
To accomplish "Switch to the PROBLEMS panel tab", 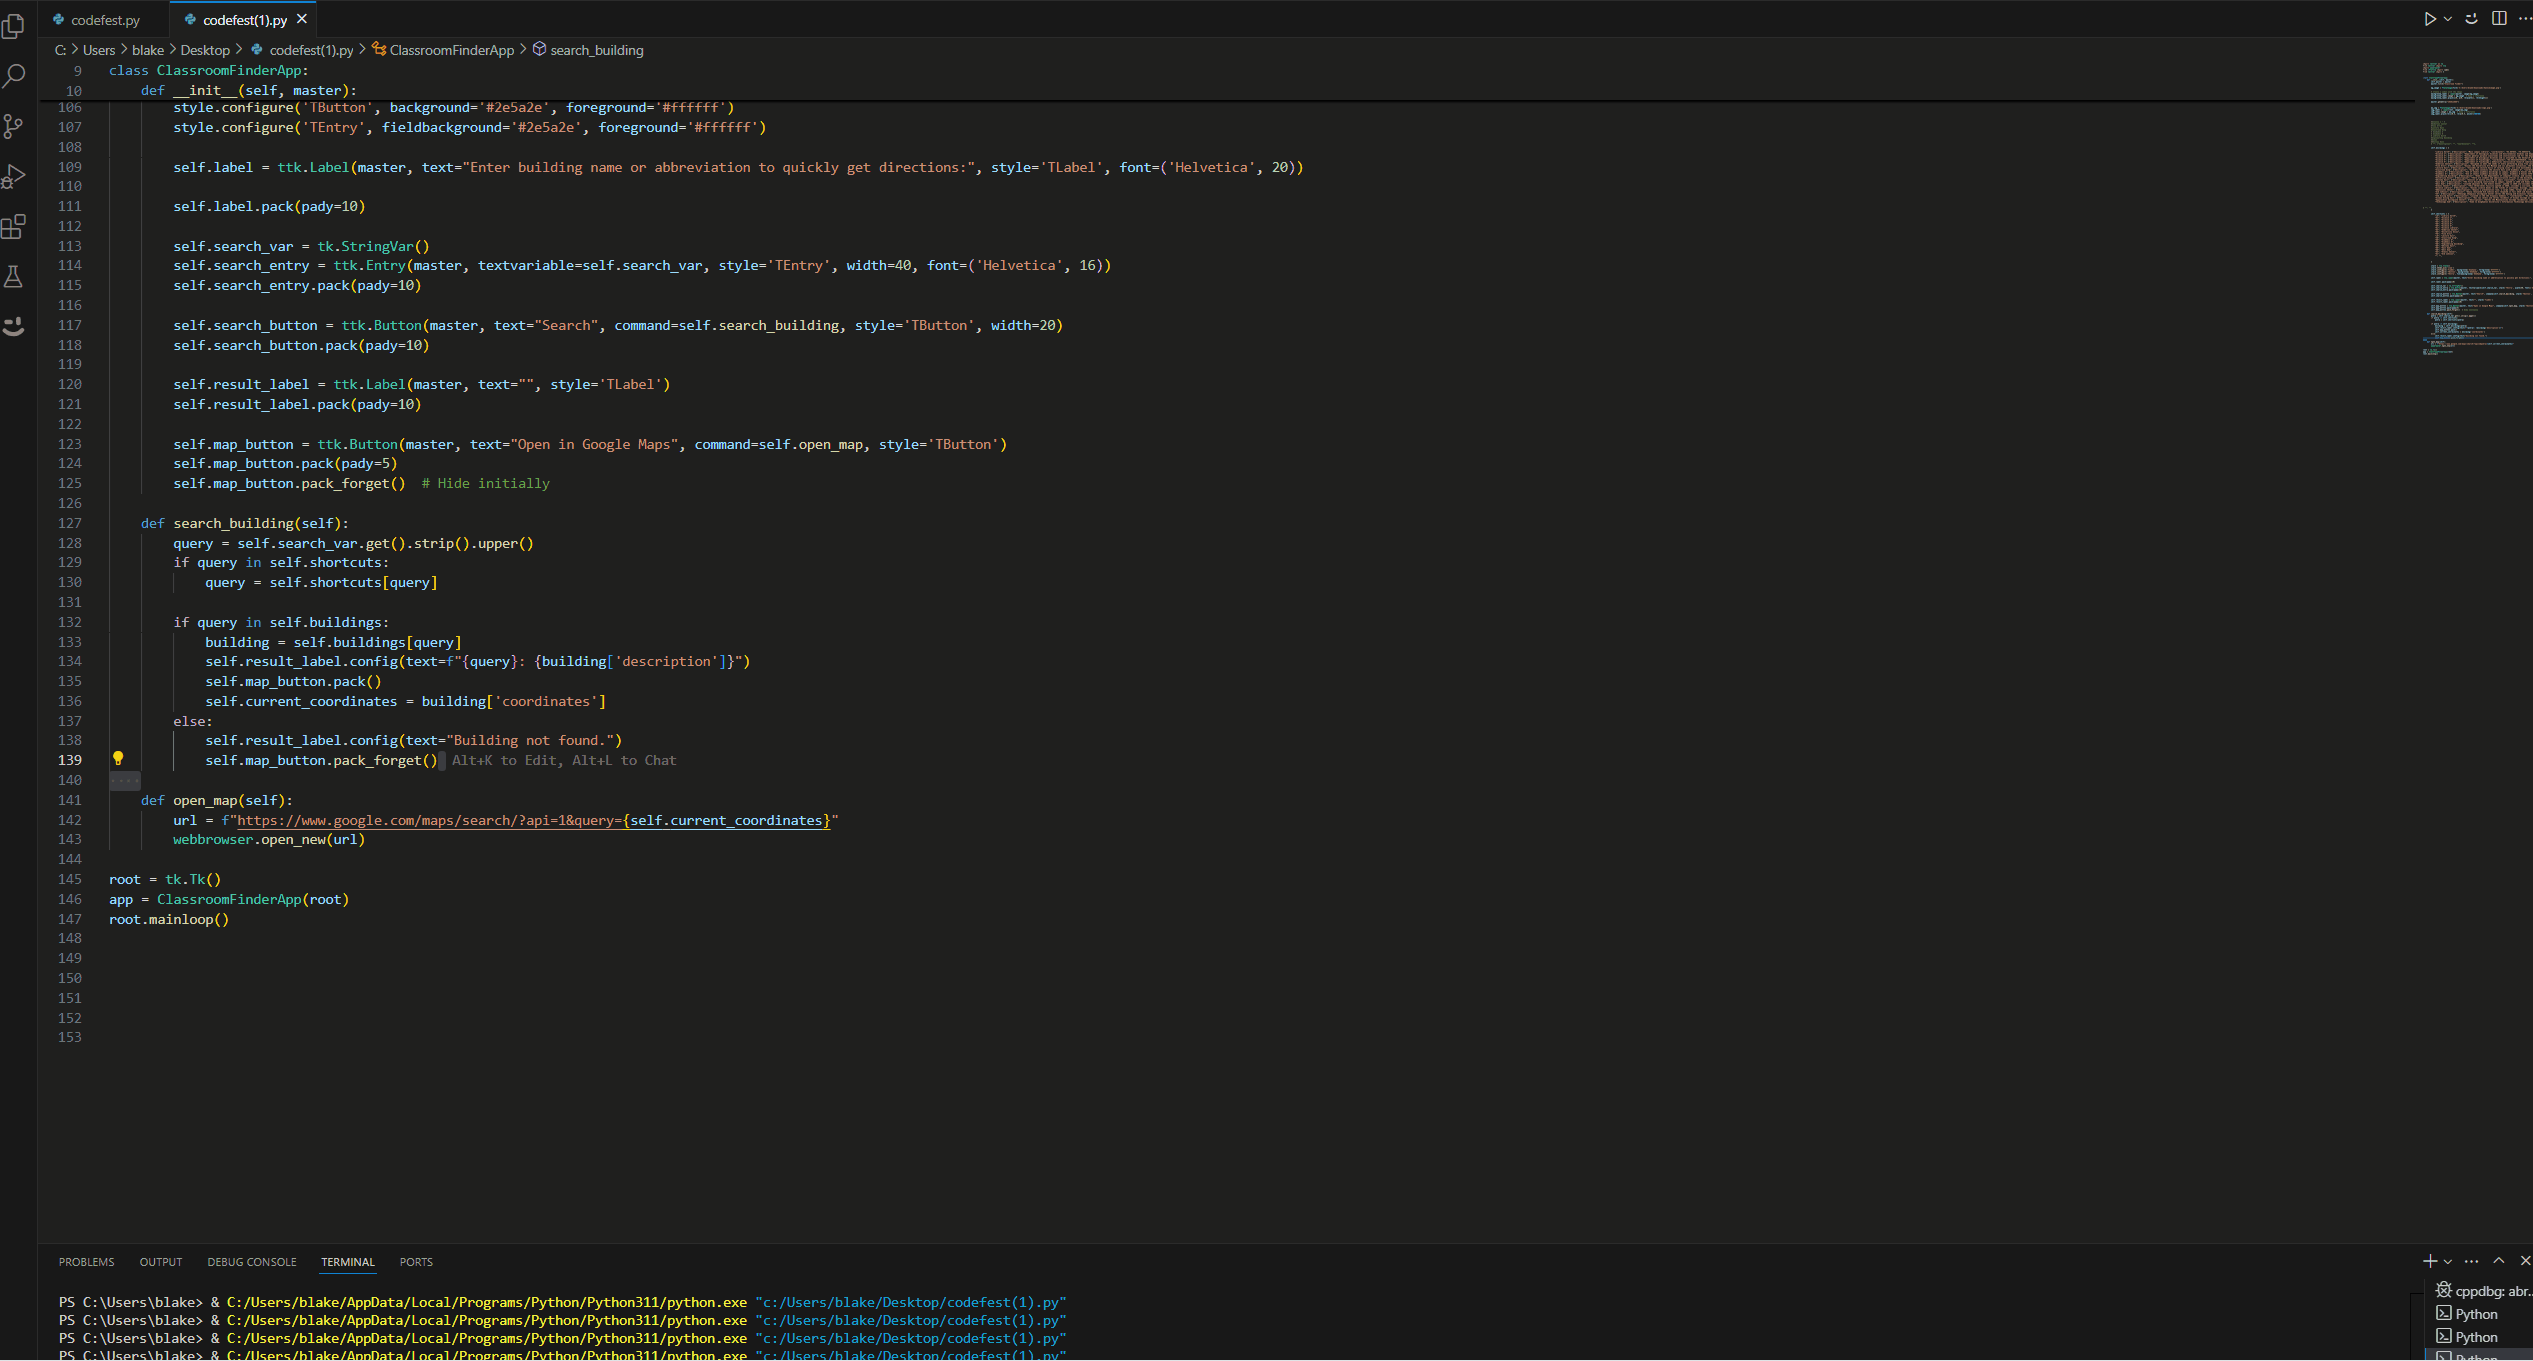I will (x=86, y=1262).
